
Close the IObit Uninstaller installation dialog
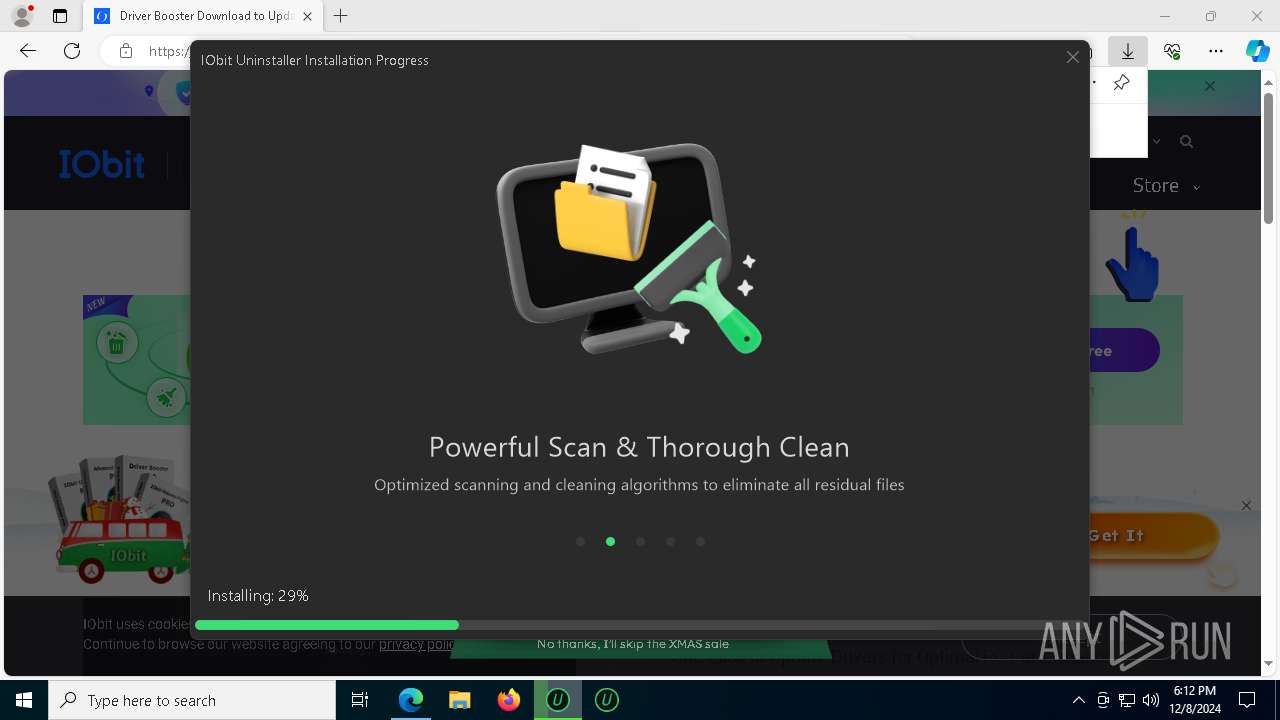(1072, 58)
